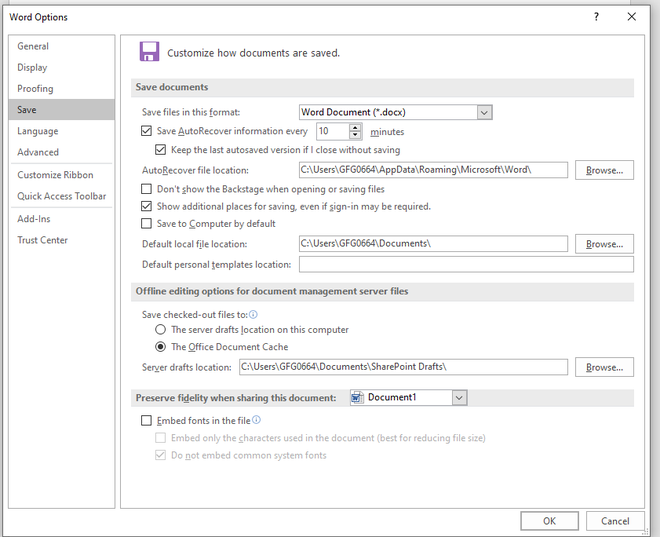Go to Customize Ribbon settings
This screenshot has height=537, width=660.
(x=54, y=175)
